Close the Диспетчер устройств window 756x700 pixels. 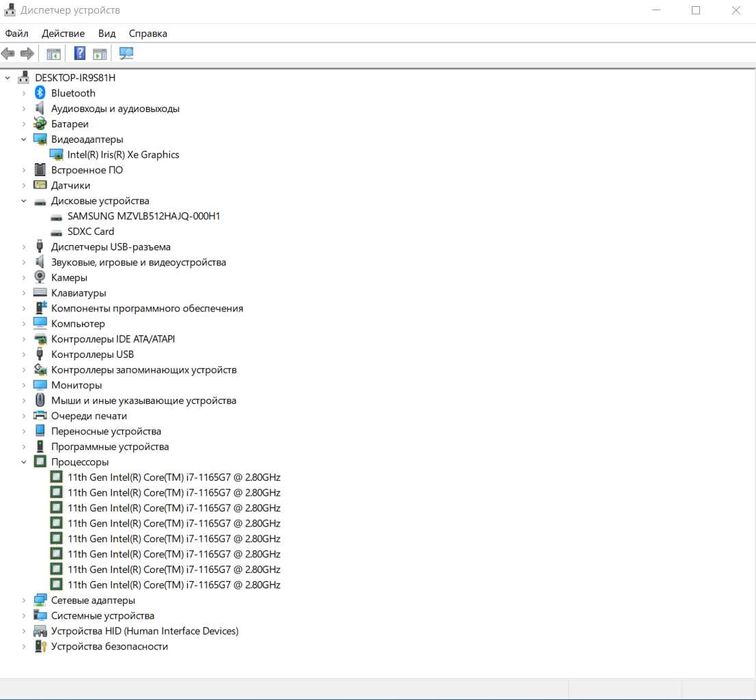click(x=736, y=10)
